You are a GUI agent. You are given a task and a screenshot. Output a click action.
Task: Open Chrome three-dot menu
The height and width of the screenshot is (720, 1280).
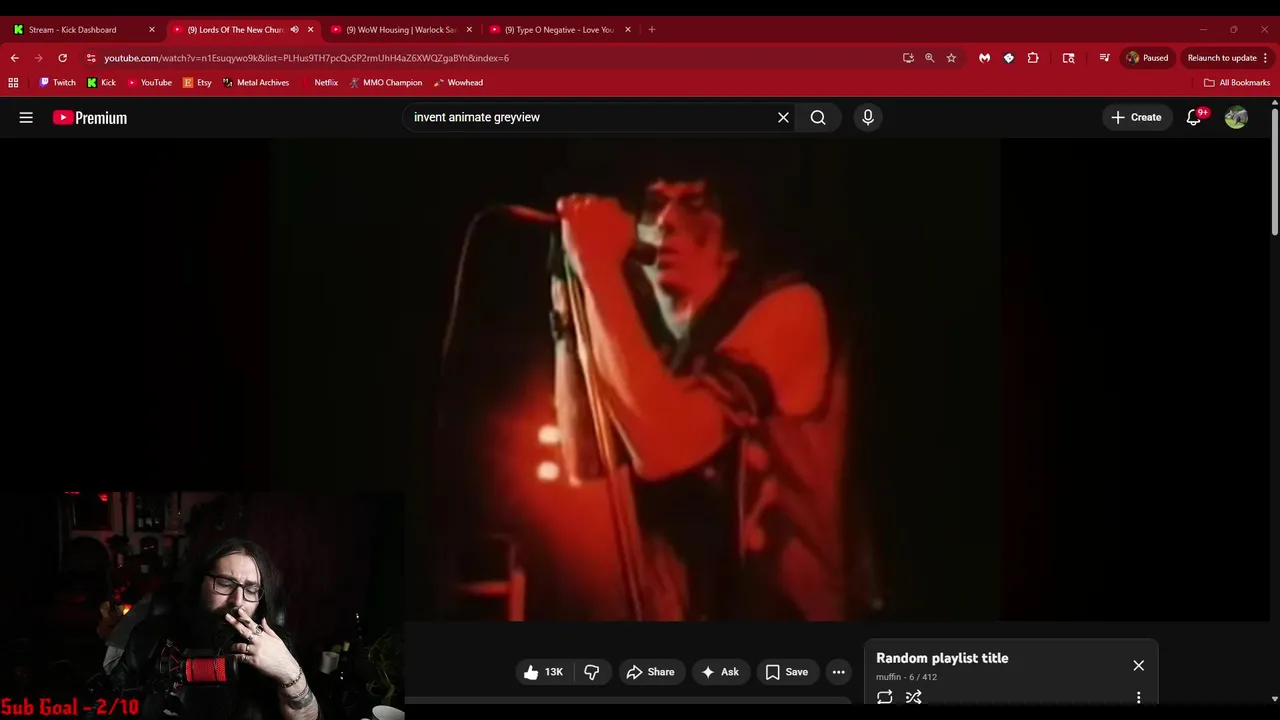click(x=1265, y=58)
